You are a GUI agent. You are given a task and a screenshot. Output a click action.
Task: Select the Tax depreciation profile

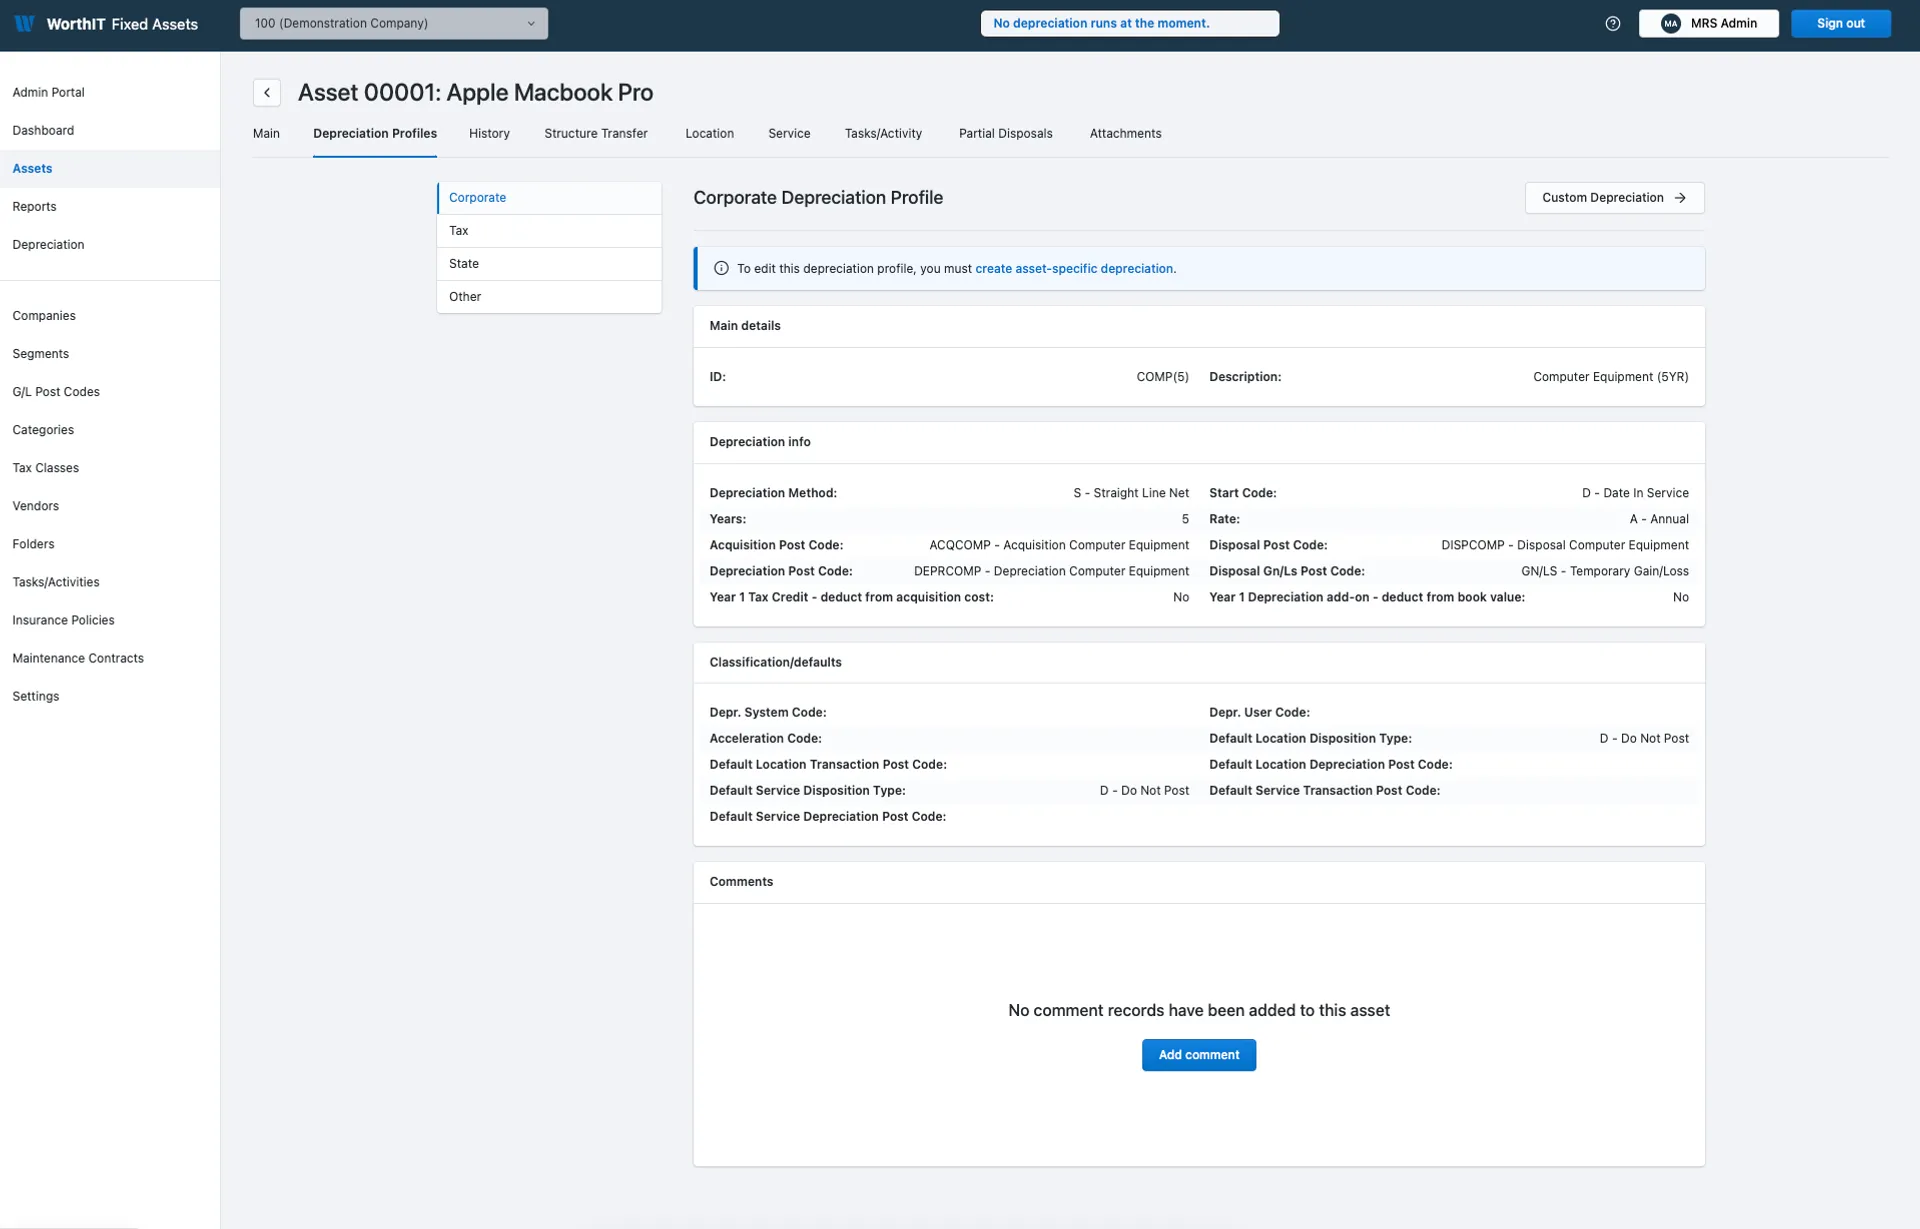(x=459, y=230)
